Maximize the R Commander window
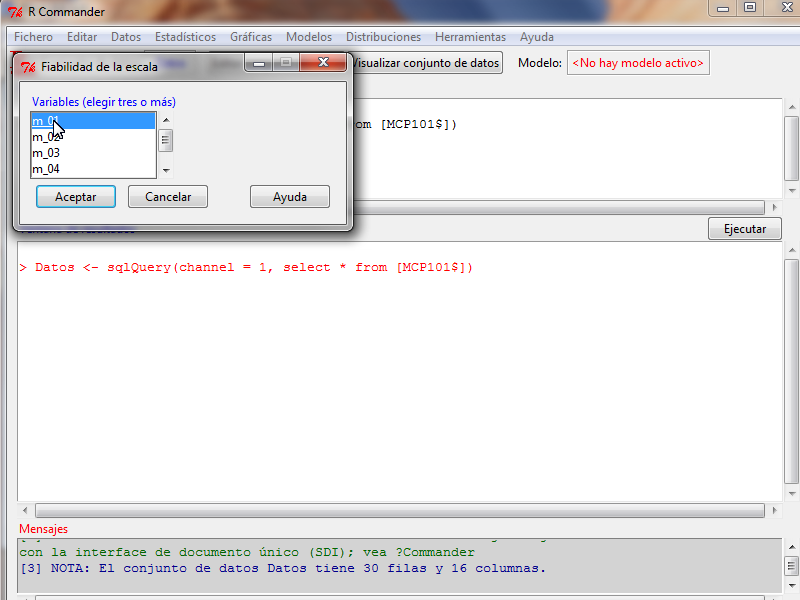 [749, 7]
